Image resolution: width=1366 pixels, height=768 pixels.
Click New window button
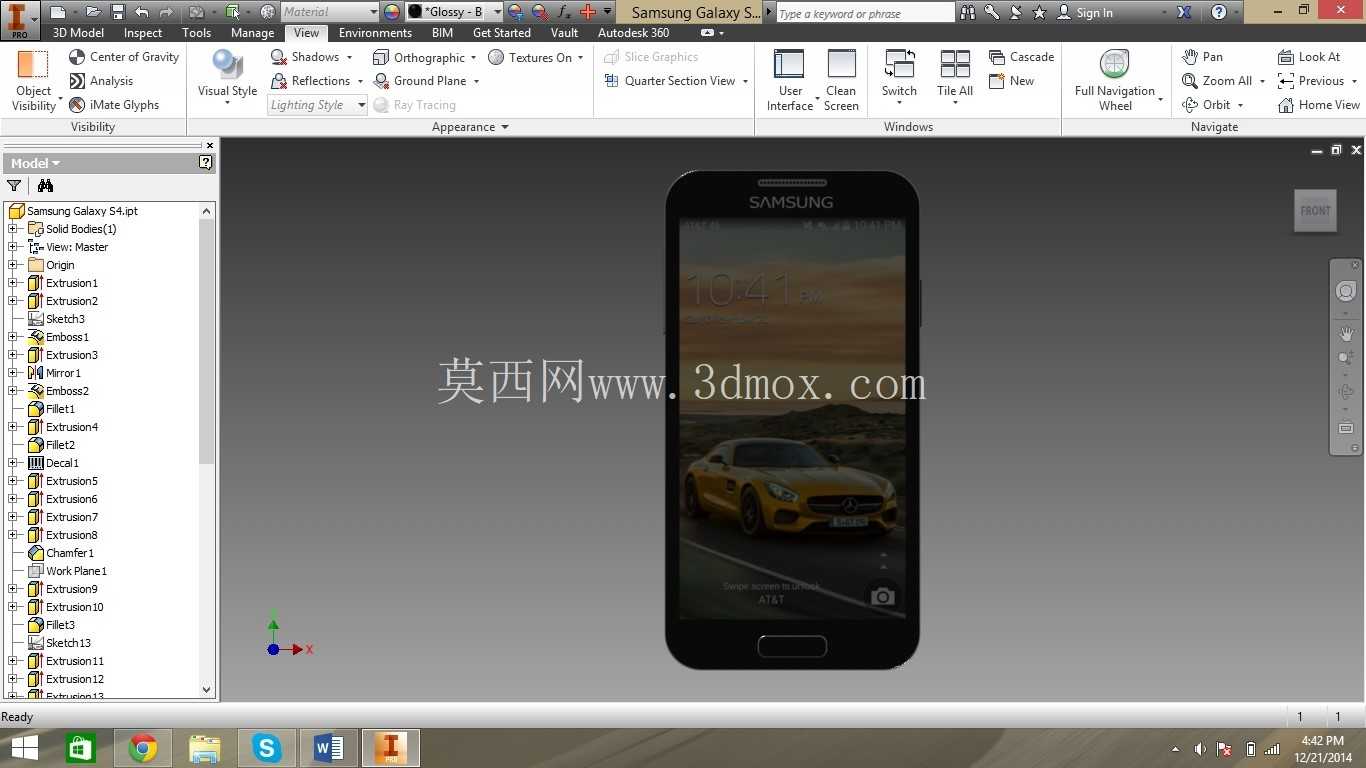click(1011, 81)
